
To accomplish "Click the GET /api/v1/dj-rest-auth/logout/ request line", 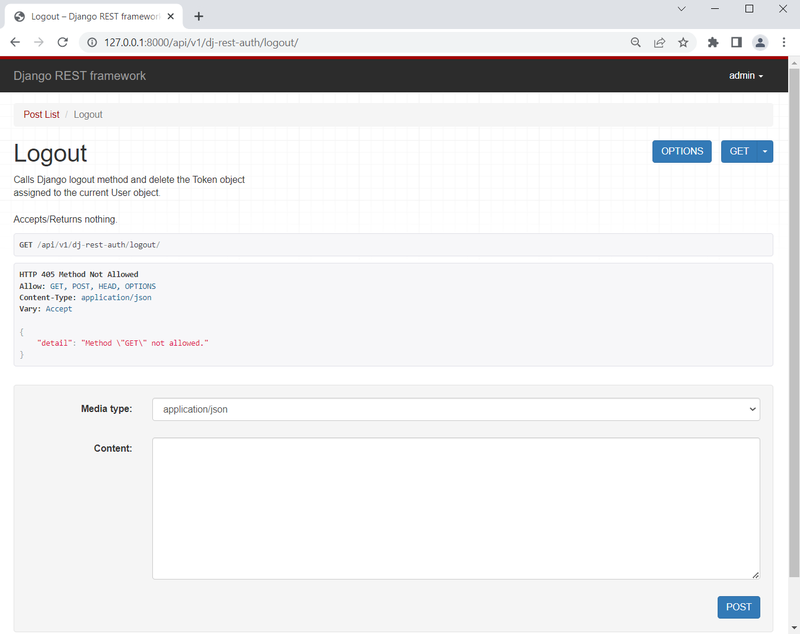I will [89, 245].
